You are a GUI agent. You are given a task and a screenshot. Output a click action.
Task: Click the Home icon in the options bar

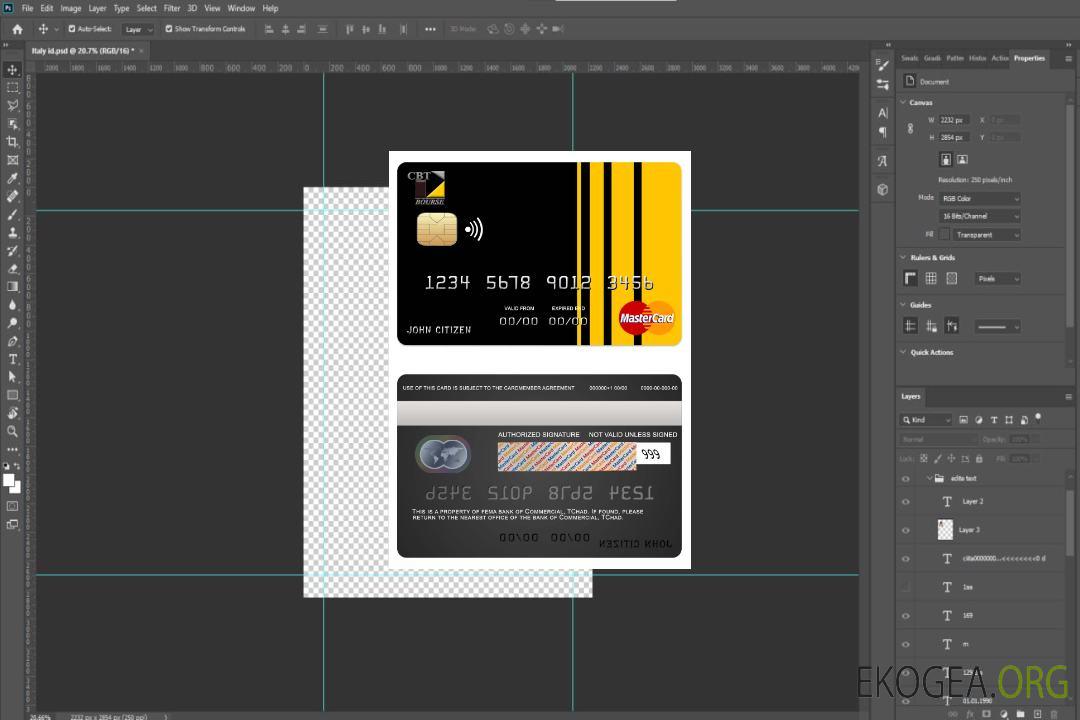[17, 29]
